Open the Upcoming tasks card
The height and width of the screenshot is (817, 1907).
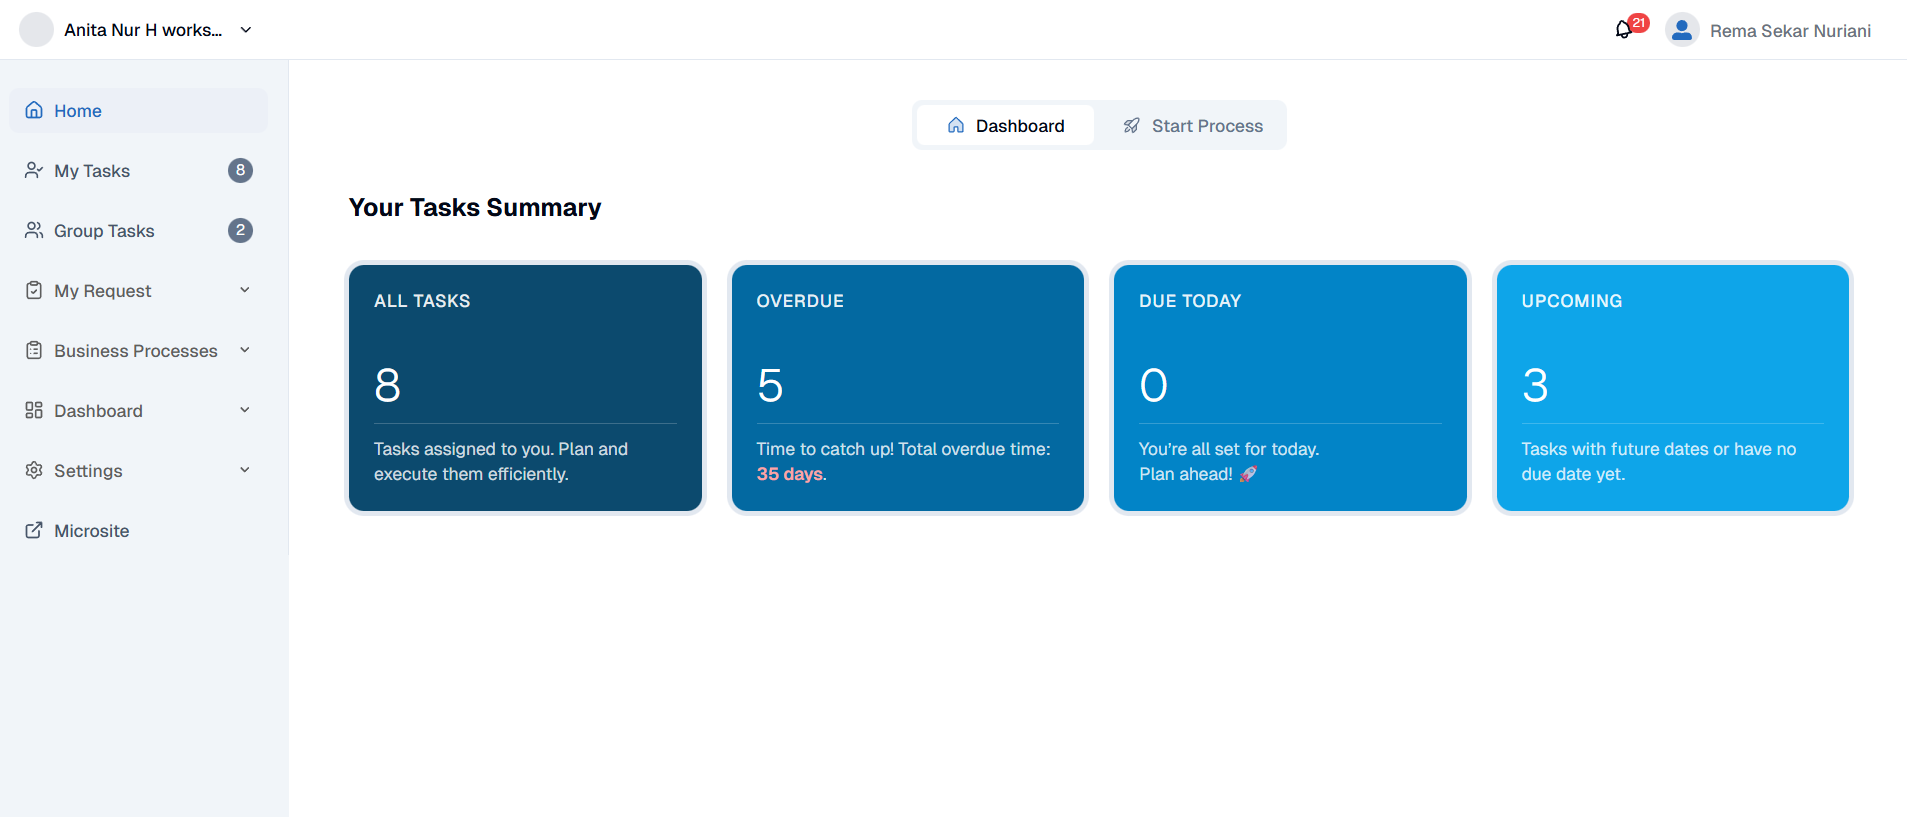(x=1672, y=388)
